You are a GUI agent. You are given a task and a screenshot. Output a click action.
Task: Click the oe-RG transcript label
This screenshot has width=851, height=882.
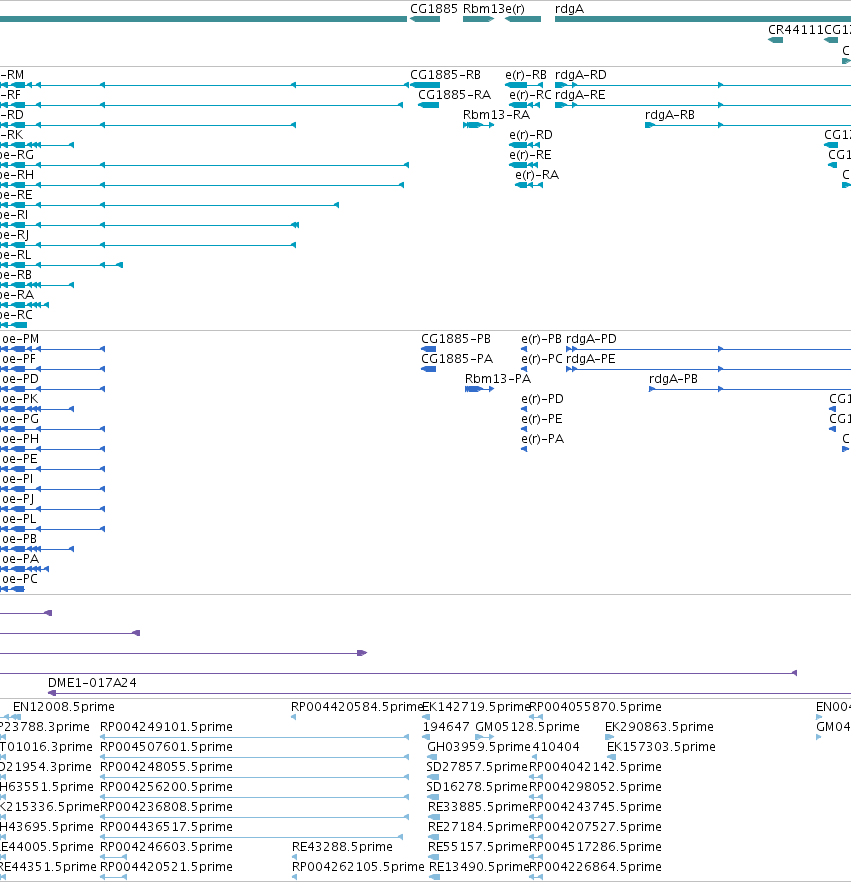click(x=17, y=155)
